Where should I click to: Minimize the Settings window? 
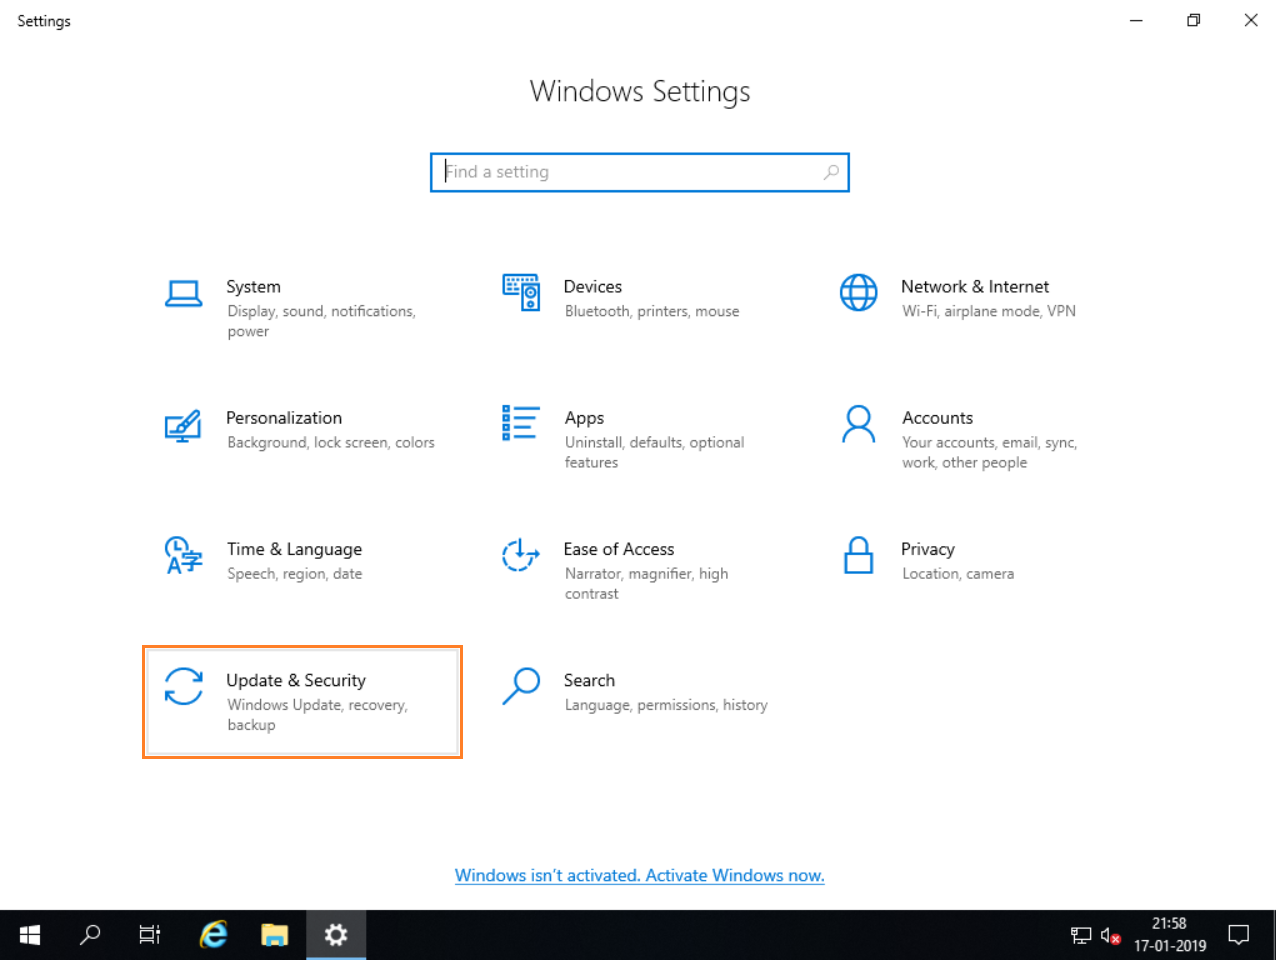pos(1136,20)
